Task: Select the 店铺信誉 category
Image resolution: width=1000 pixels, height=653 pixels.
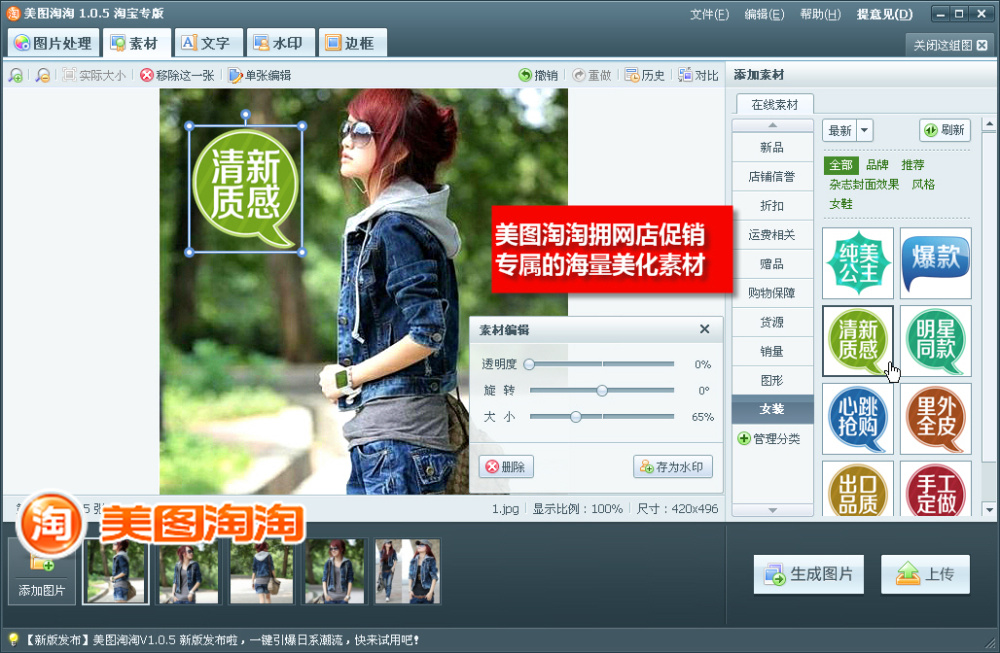Action: pyautogui.click(x=772, y=177)
